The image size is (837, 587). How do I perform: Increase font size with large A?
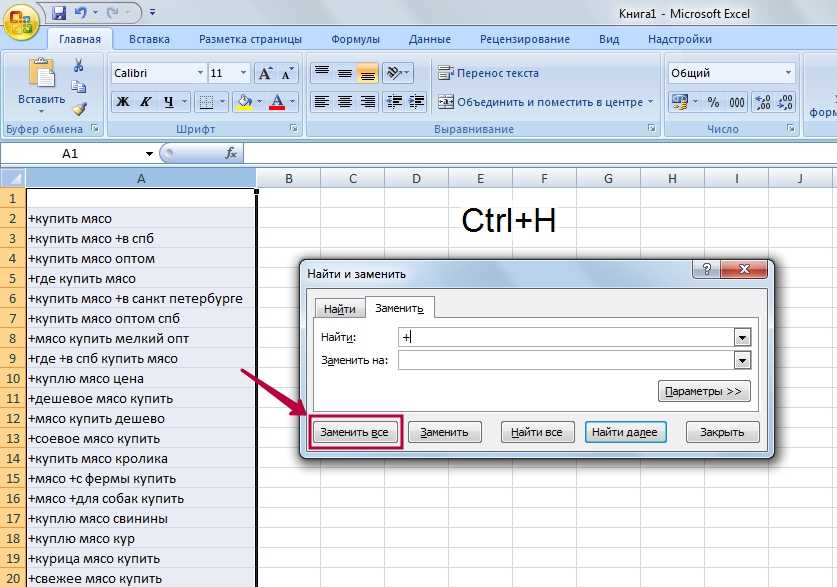[265, 73]
